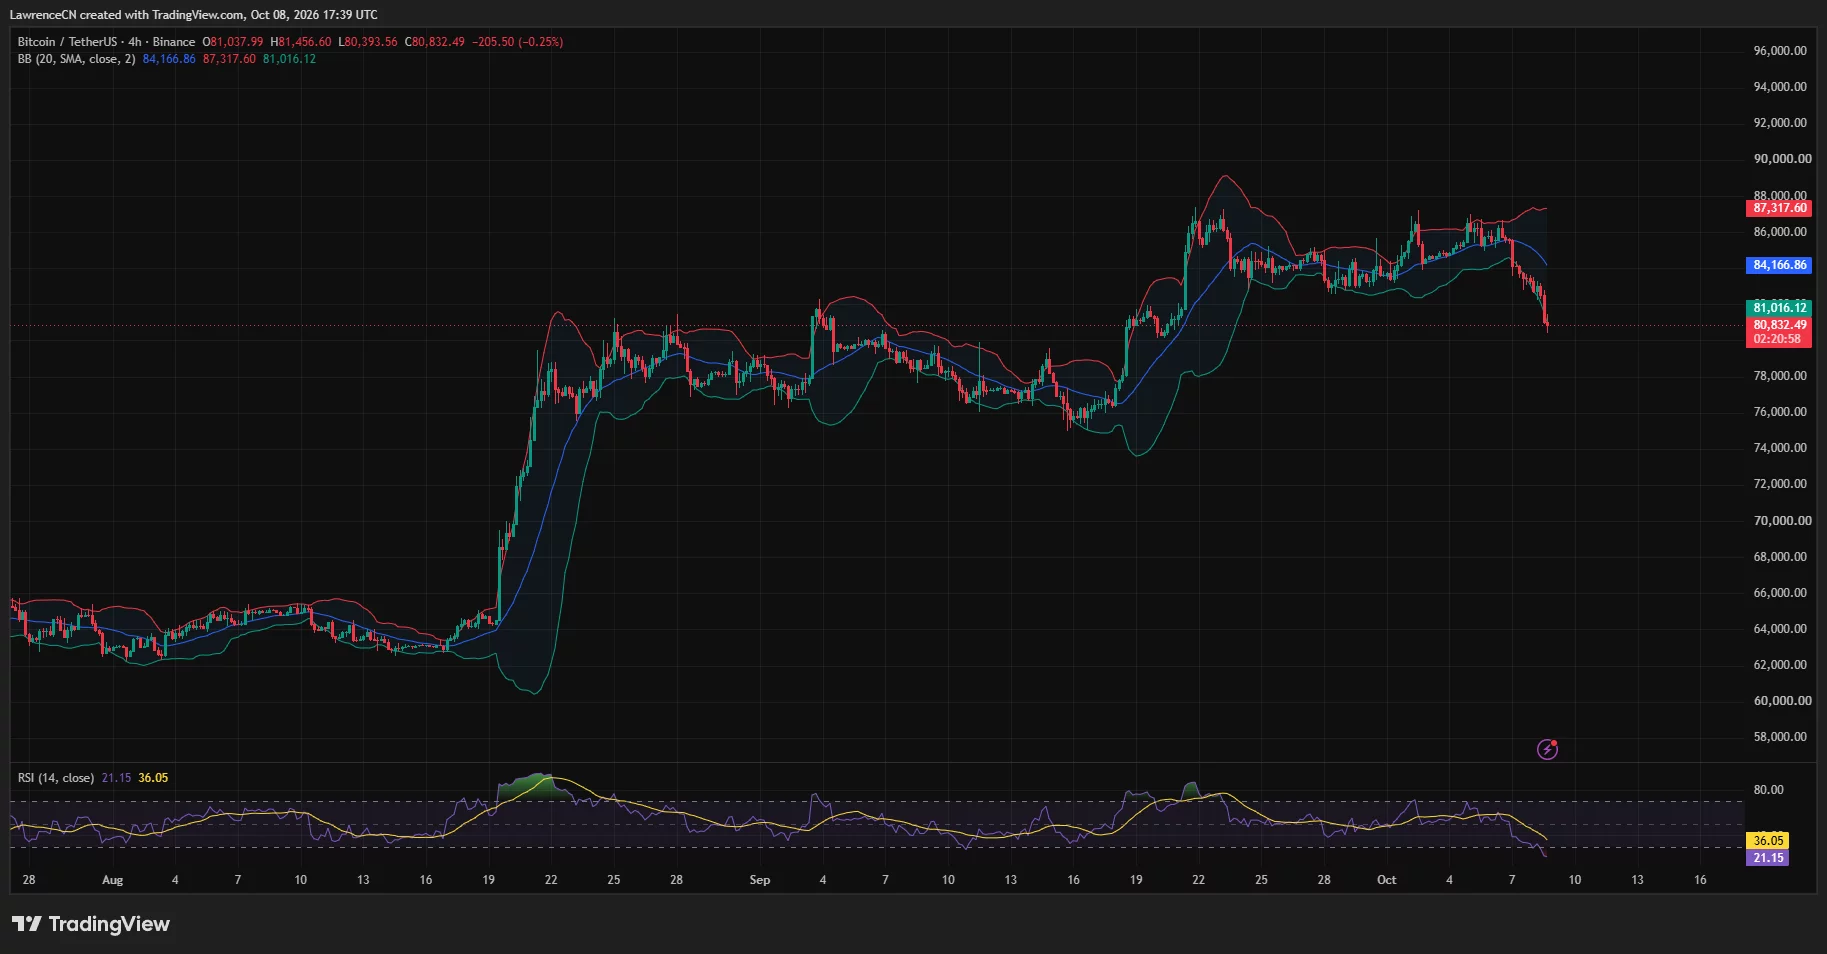Image resolution: width=1827 pixels, height=954 pixels.
Task: Click the low value L80,393.56
Action: [368, 42]
